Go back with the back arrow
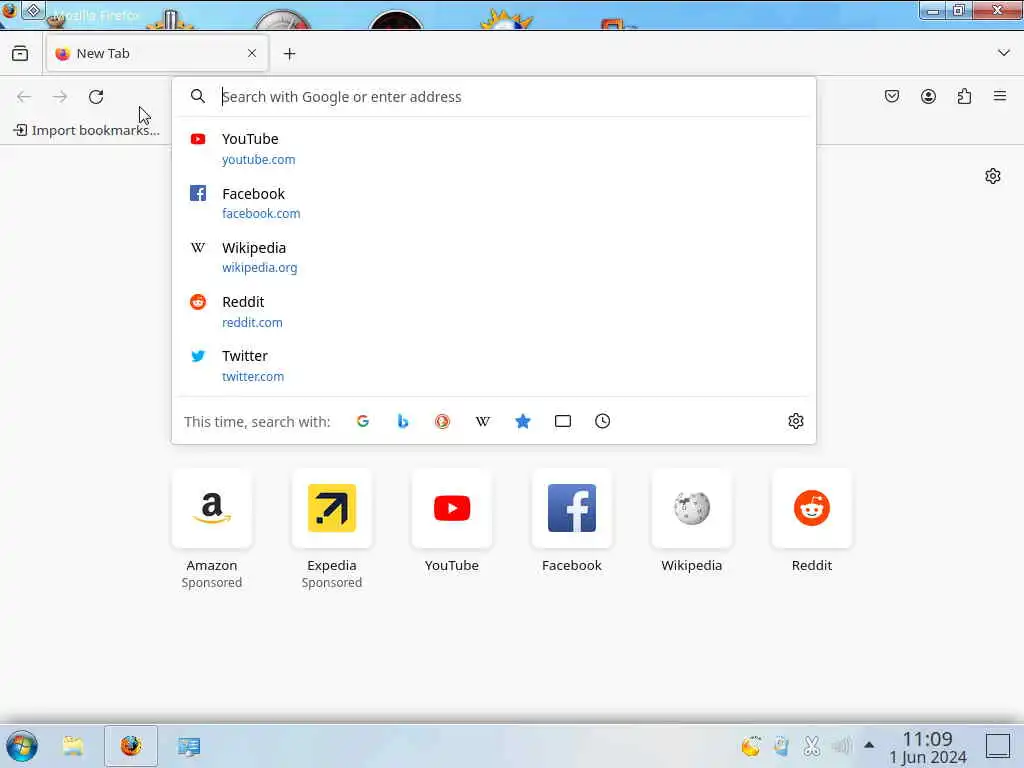 24,97
